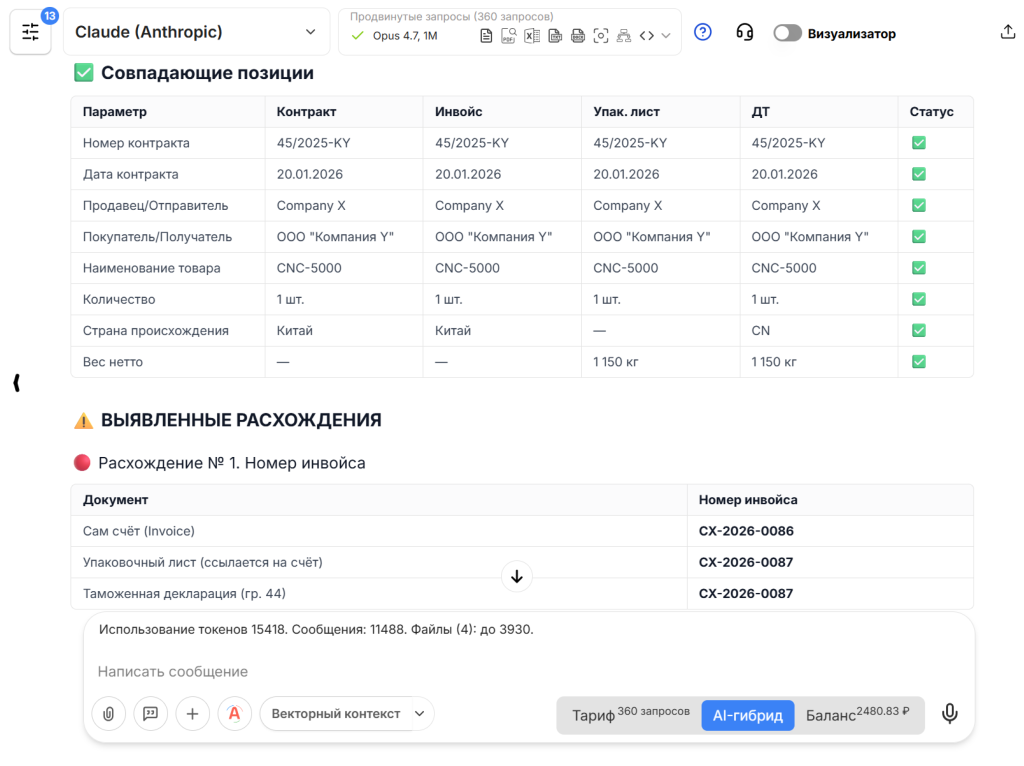Click the PDF search icon

click(x=509, y=36)
